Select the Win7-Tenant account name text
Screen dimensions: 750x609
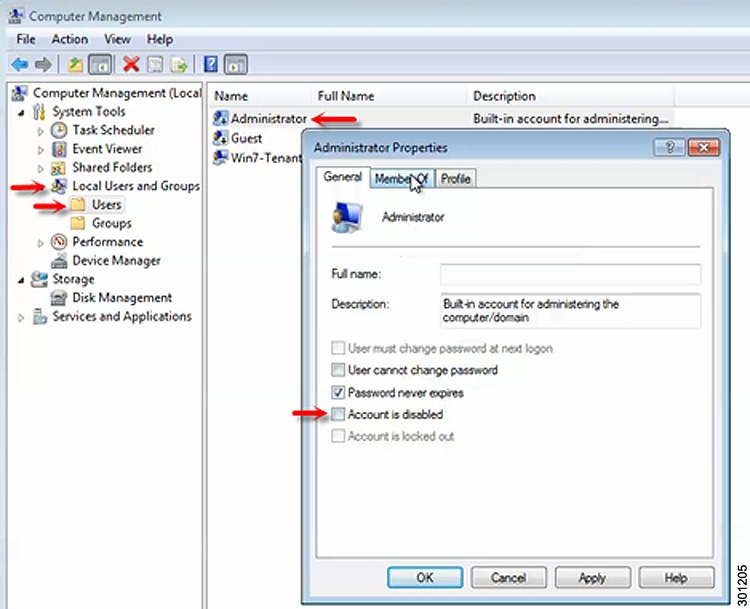pyautogui.click(x=266, y=157)
